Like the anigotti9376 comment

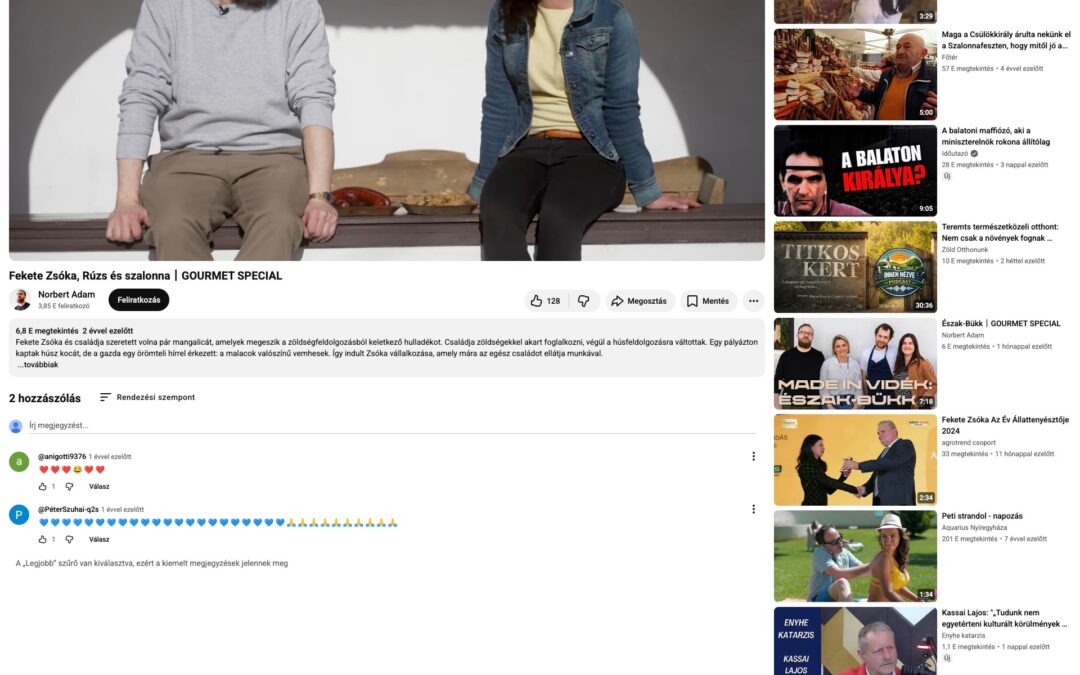pyautogui.click(x=43, y=486)
